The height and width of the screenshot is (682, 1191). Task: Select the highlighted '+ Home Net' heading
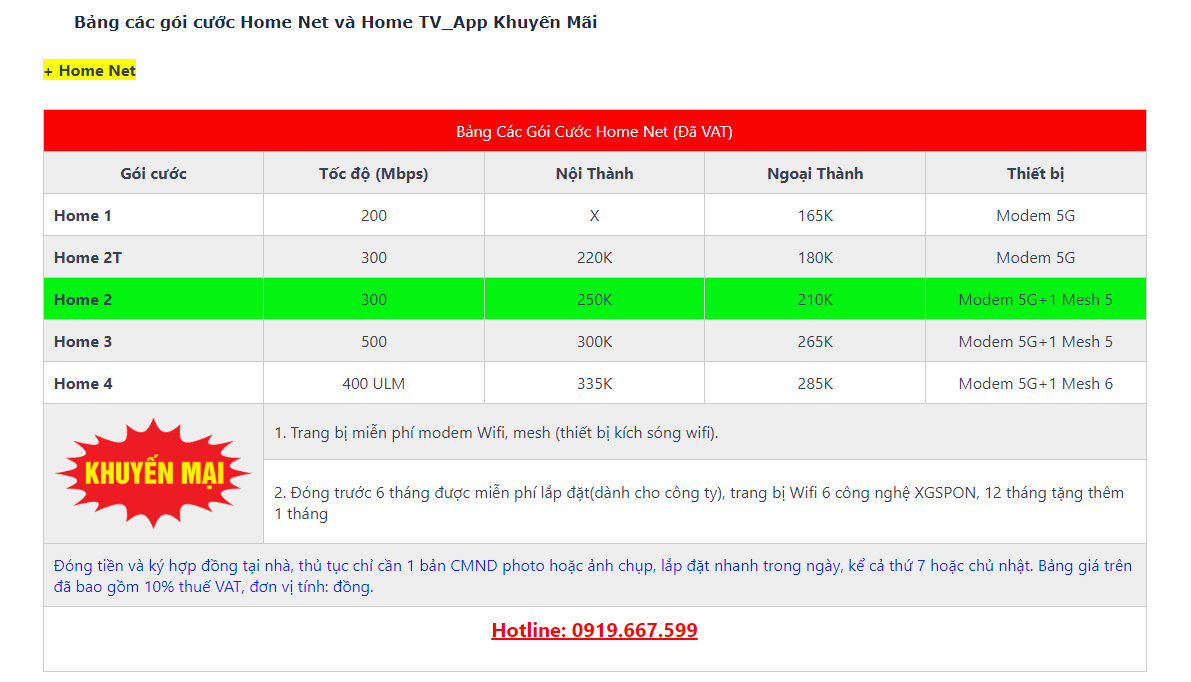click(x=90, y=71)
